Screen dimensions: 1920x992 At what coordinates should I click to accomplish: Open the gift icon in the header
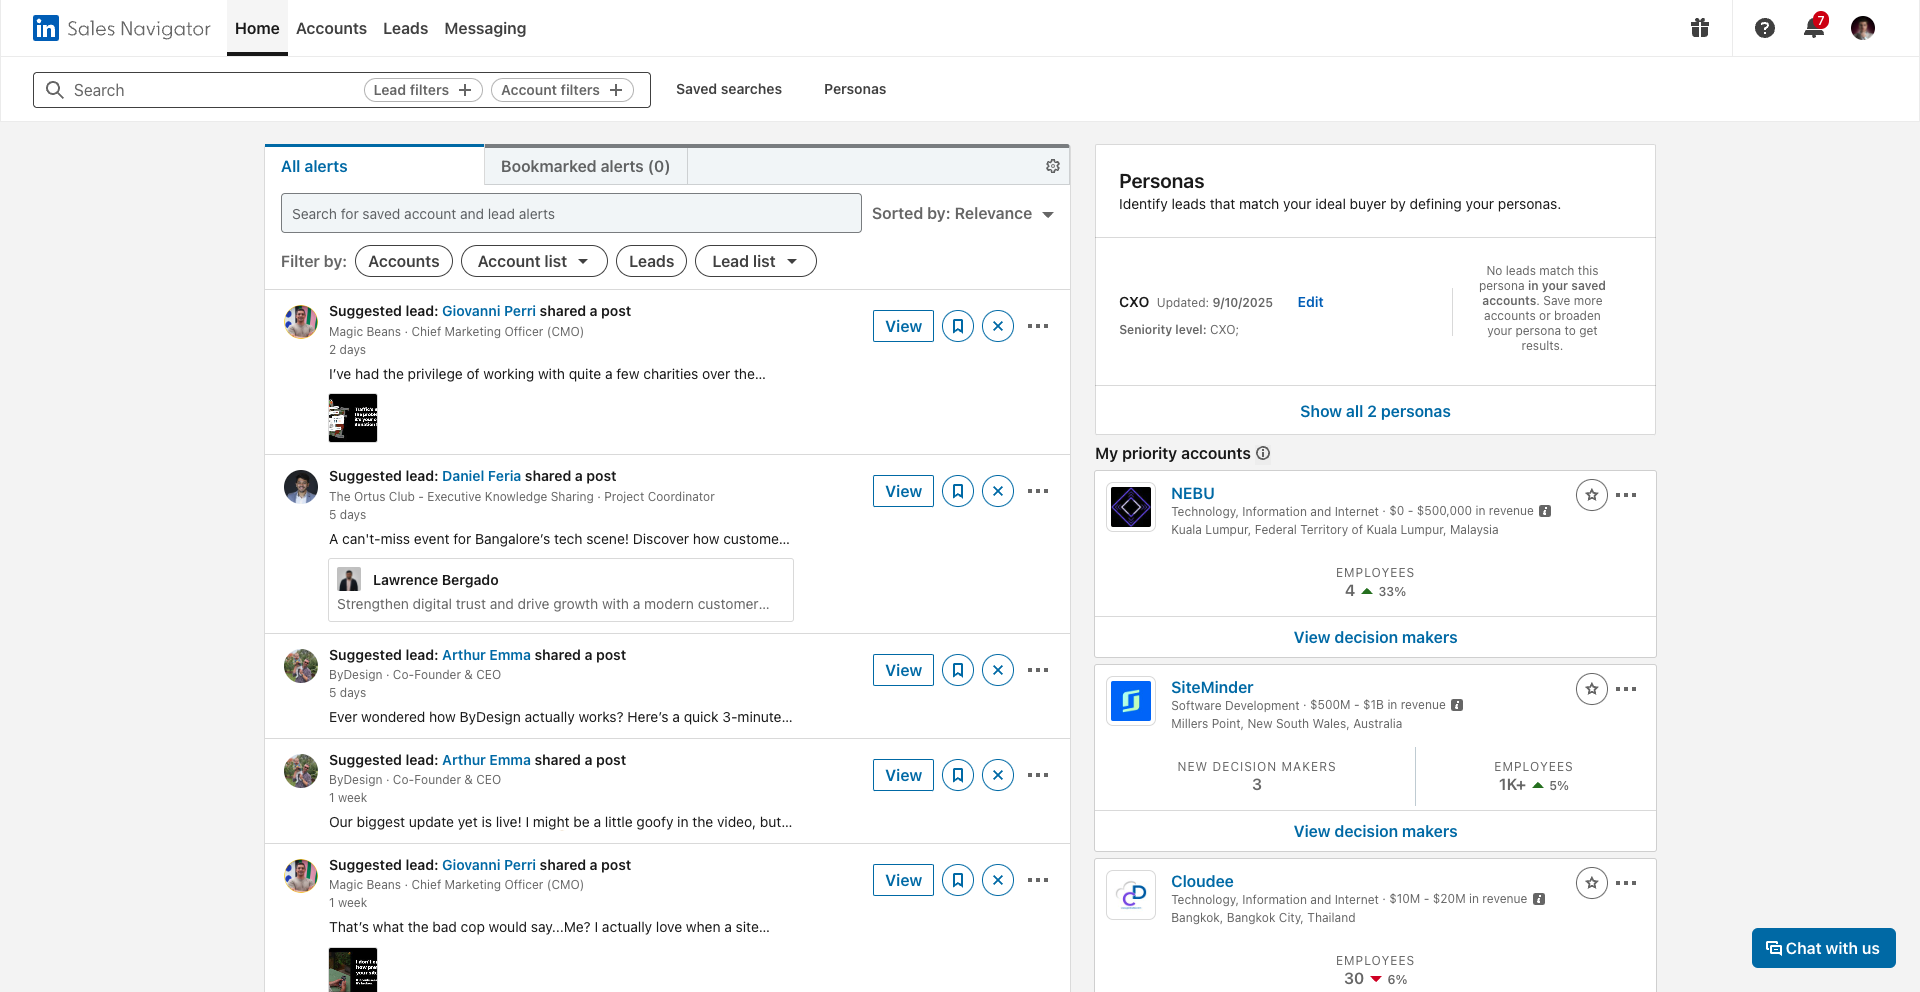click(1700, 28)
